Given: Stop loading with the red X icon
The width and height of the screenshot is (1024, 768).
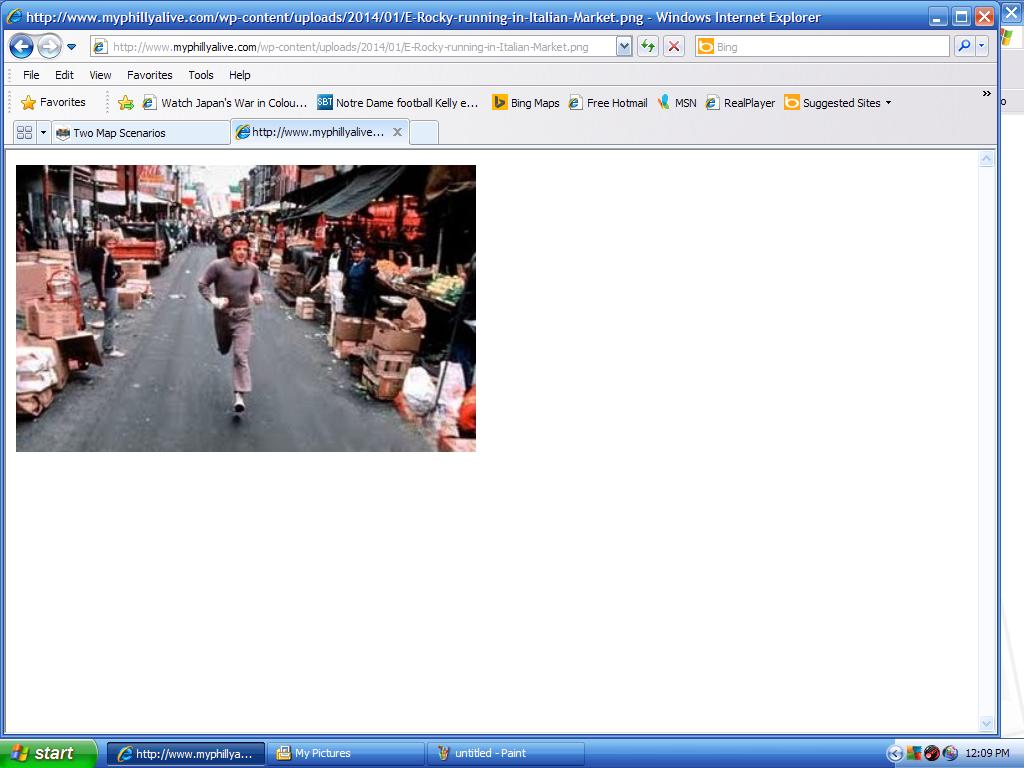Looking at the screenshot, I should pos(674,47).
